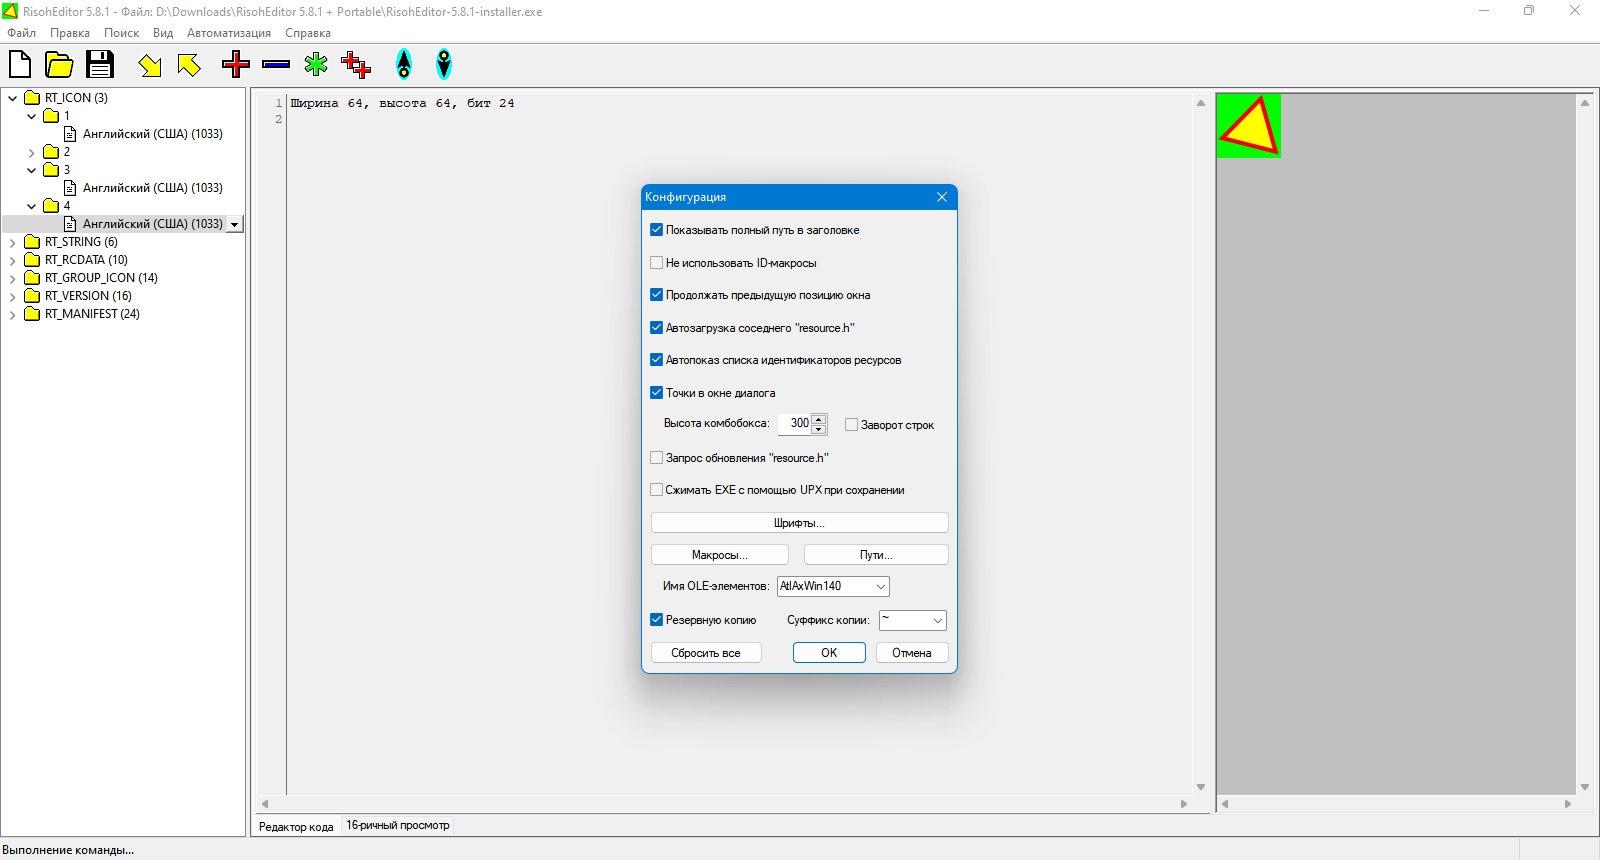
Task: Click the "Сбросить все" button
Action: [x=706, y=653]
